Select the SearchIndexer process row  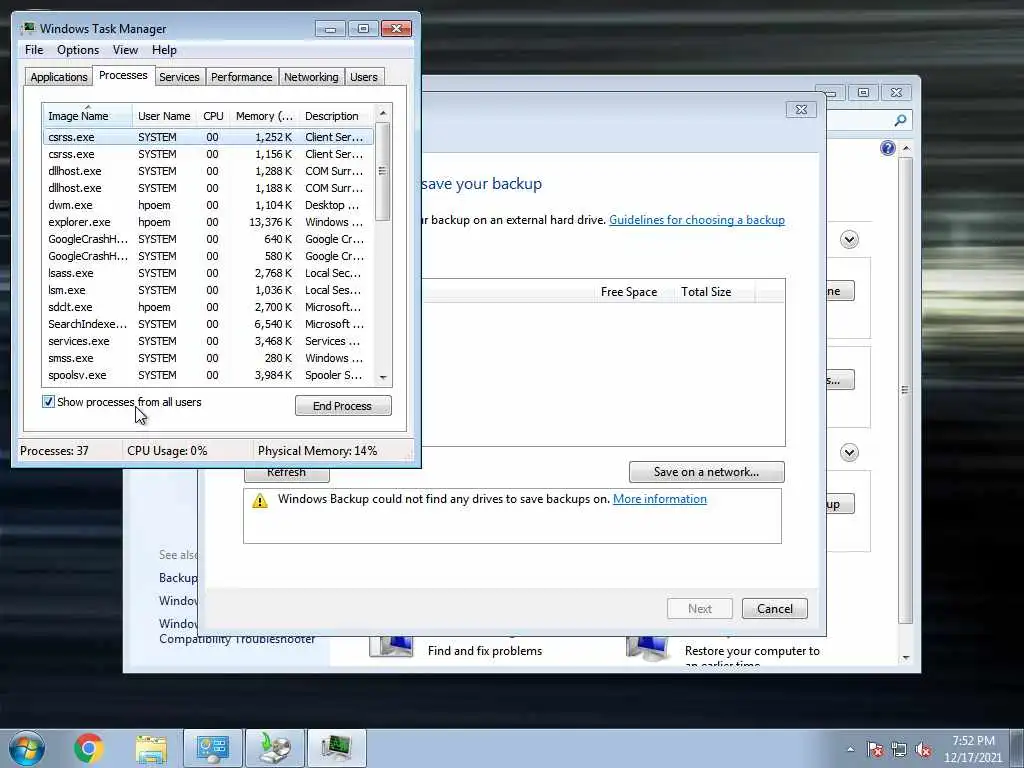(208, 324)
